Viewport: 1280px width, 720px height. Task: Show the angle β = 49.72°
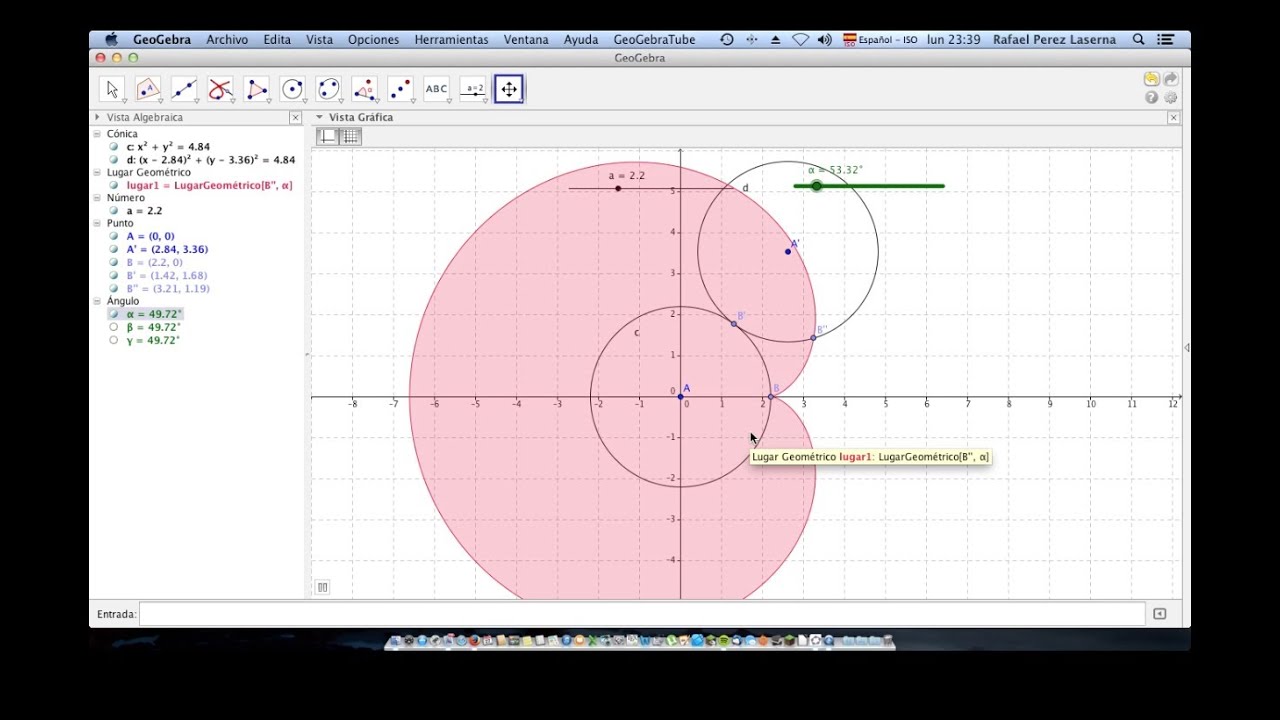pyautogui.click(x=114, y=327)
